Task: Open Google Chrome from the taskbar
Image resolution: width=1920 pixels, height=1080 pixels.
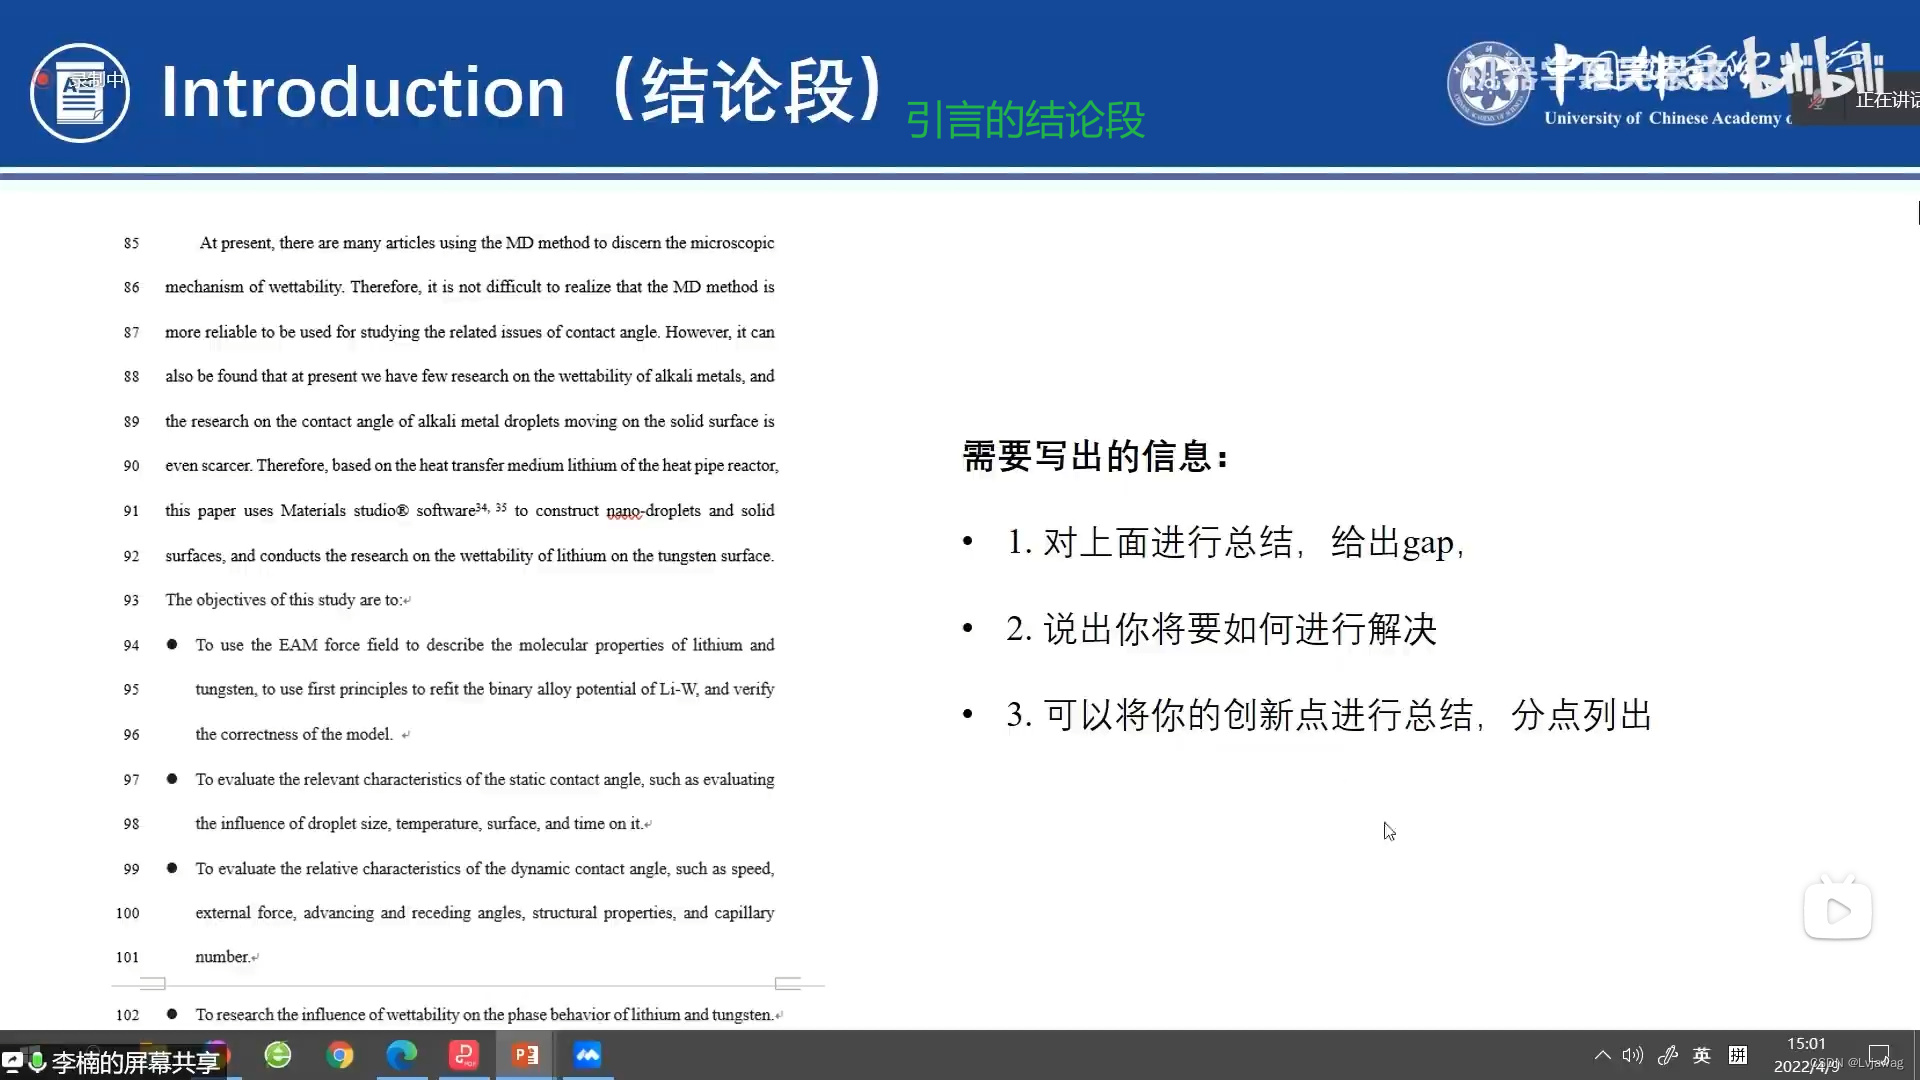Action: tap(340, 1055)
